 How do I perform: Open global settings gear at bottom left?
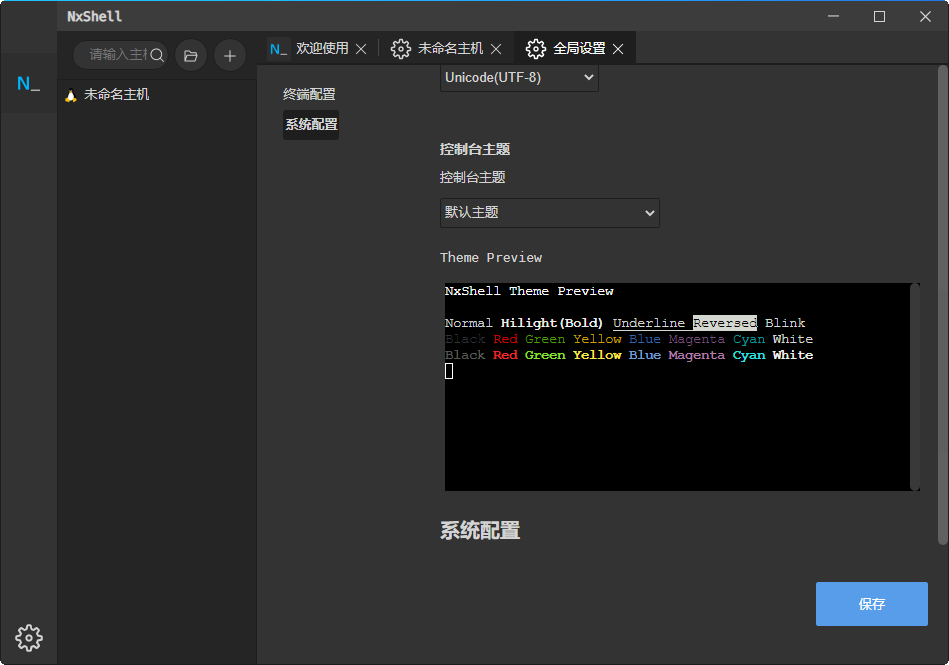click(x=28, y=638)
